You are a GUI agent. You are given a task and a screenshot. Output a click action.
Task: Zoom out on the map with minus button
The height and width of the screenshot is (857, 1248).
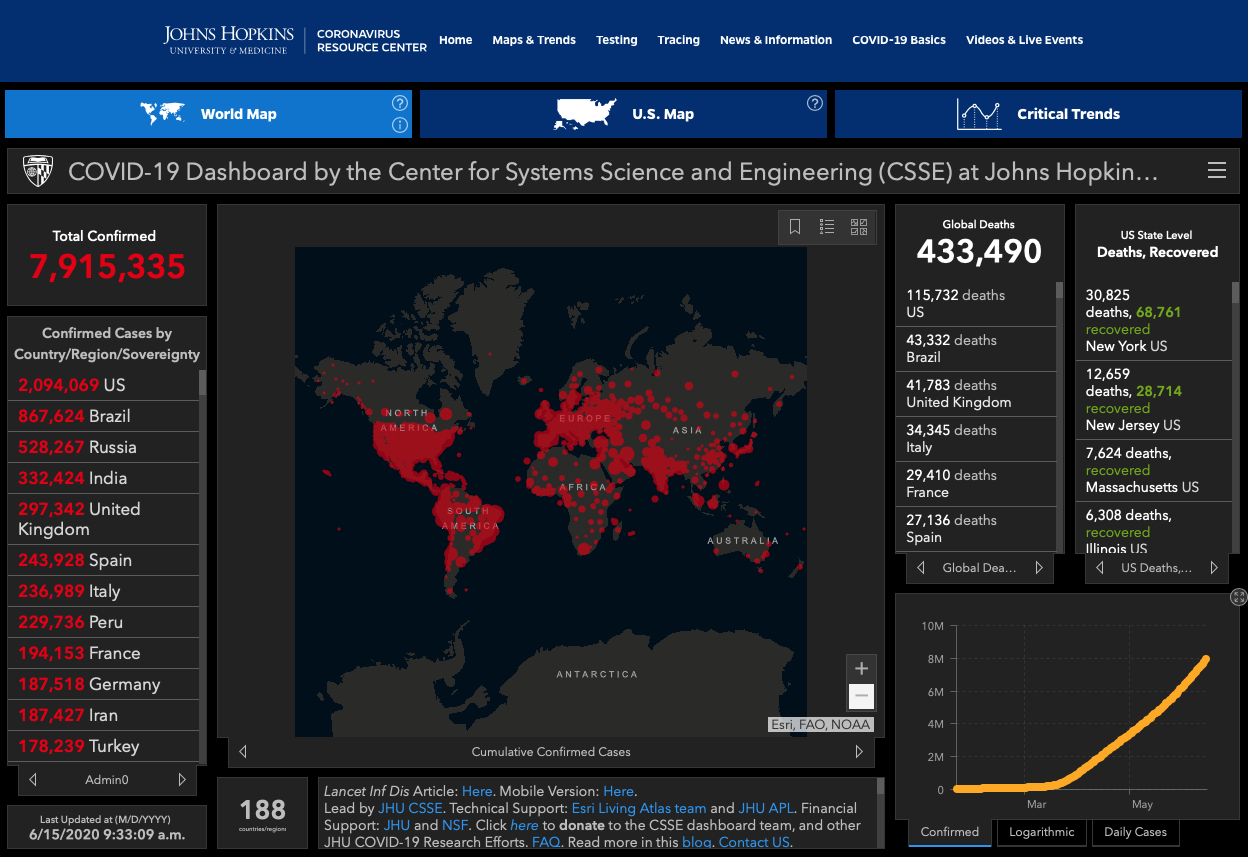[x=861, y=696]
